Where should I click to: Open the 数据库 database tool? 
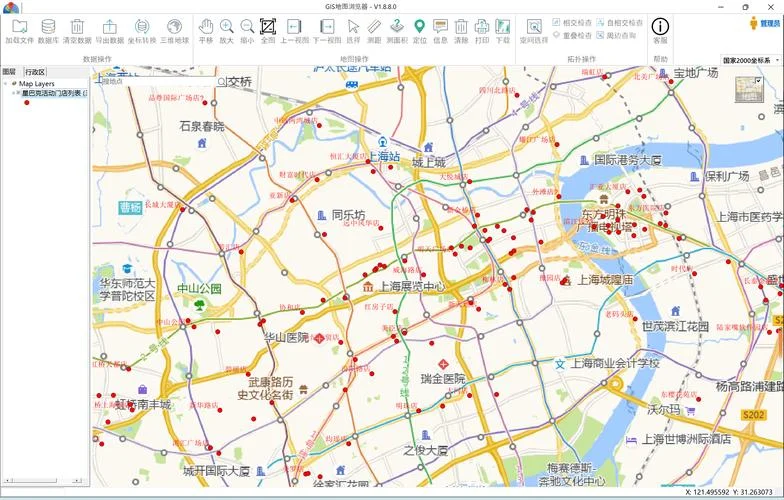point(48,31)
